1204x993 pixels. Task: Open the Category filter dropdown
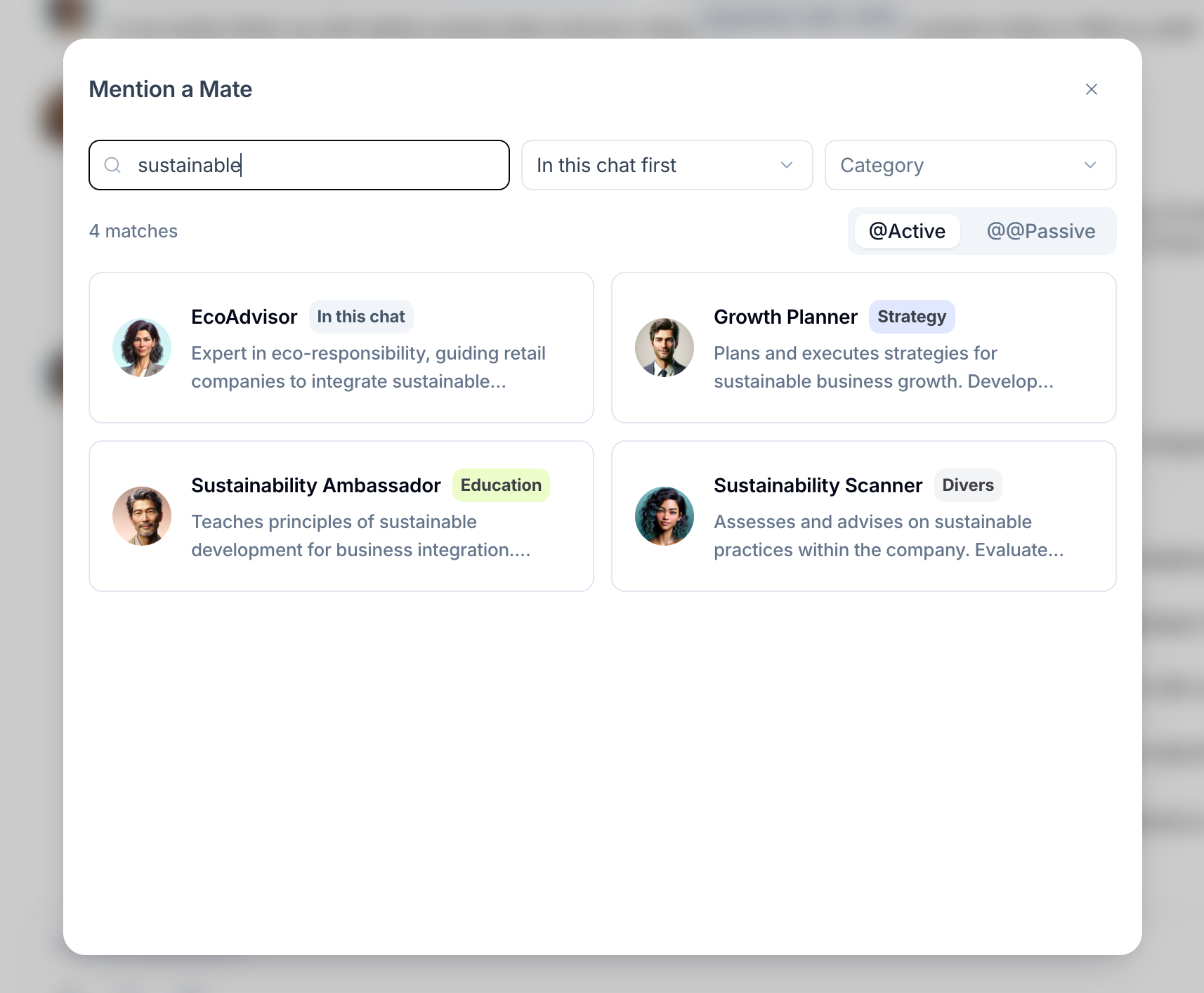970,165
